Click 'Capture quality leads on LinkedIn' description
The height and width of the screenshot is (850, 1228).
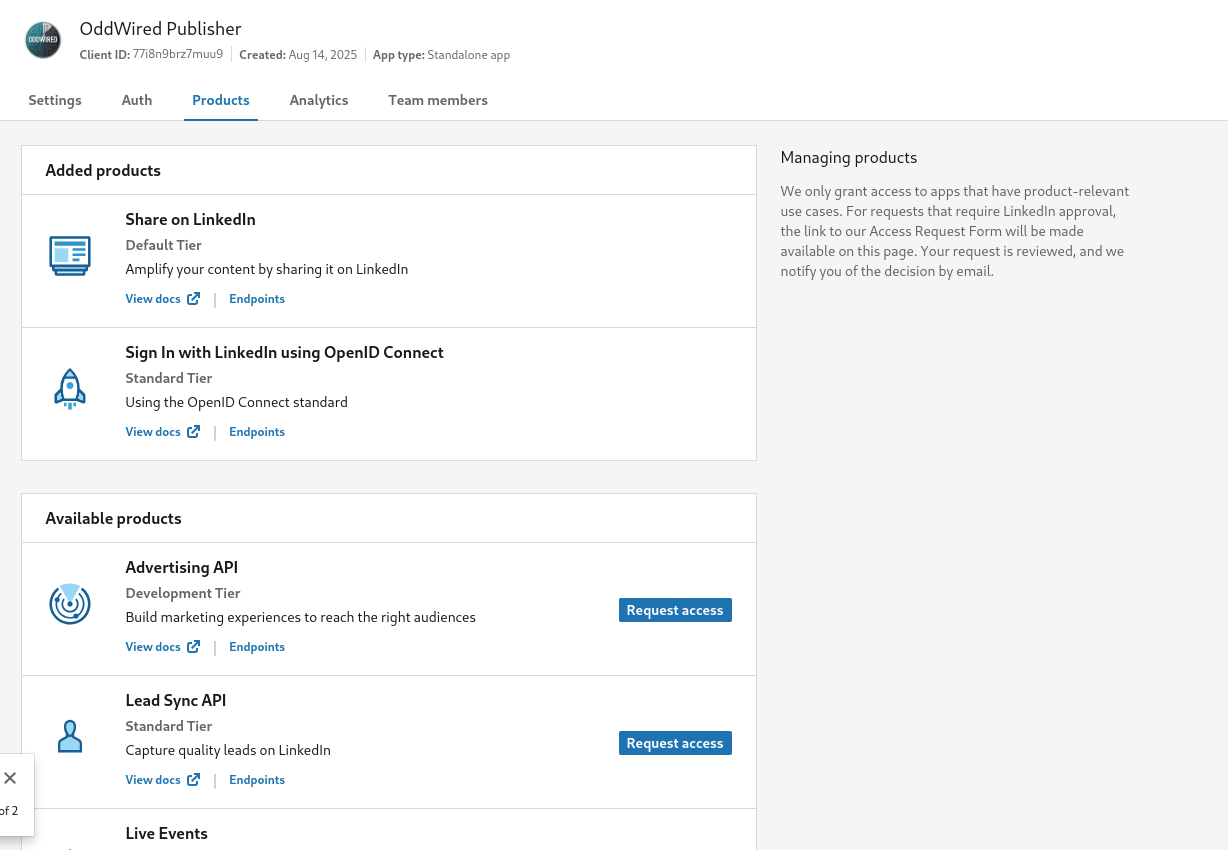228,751
